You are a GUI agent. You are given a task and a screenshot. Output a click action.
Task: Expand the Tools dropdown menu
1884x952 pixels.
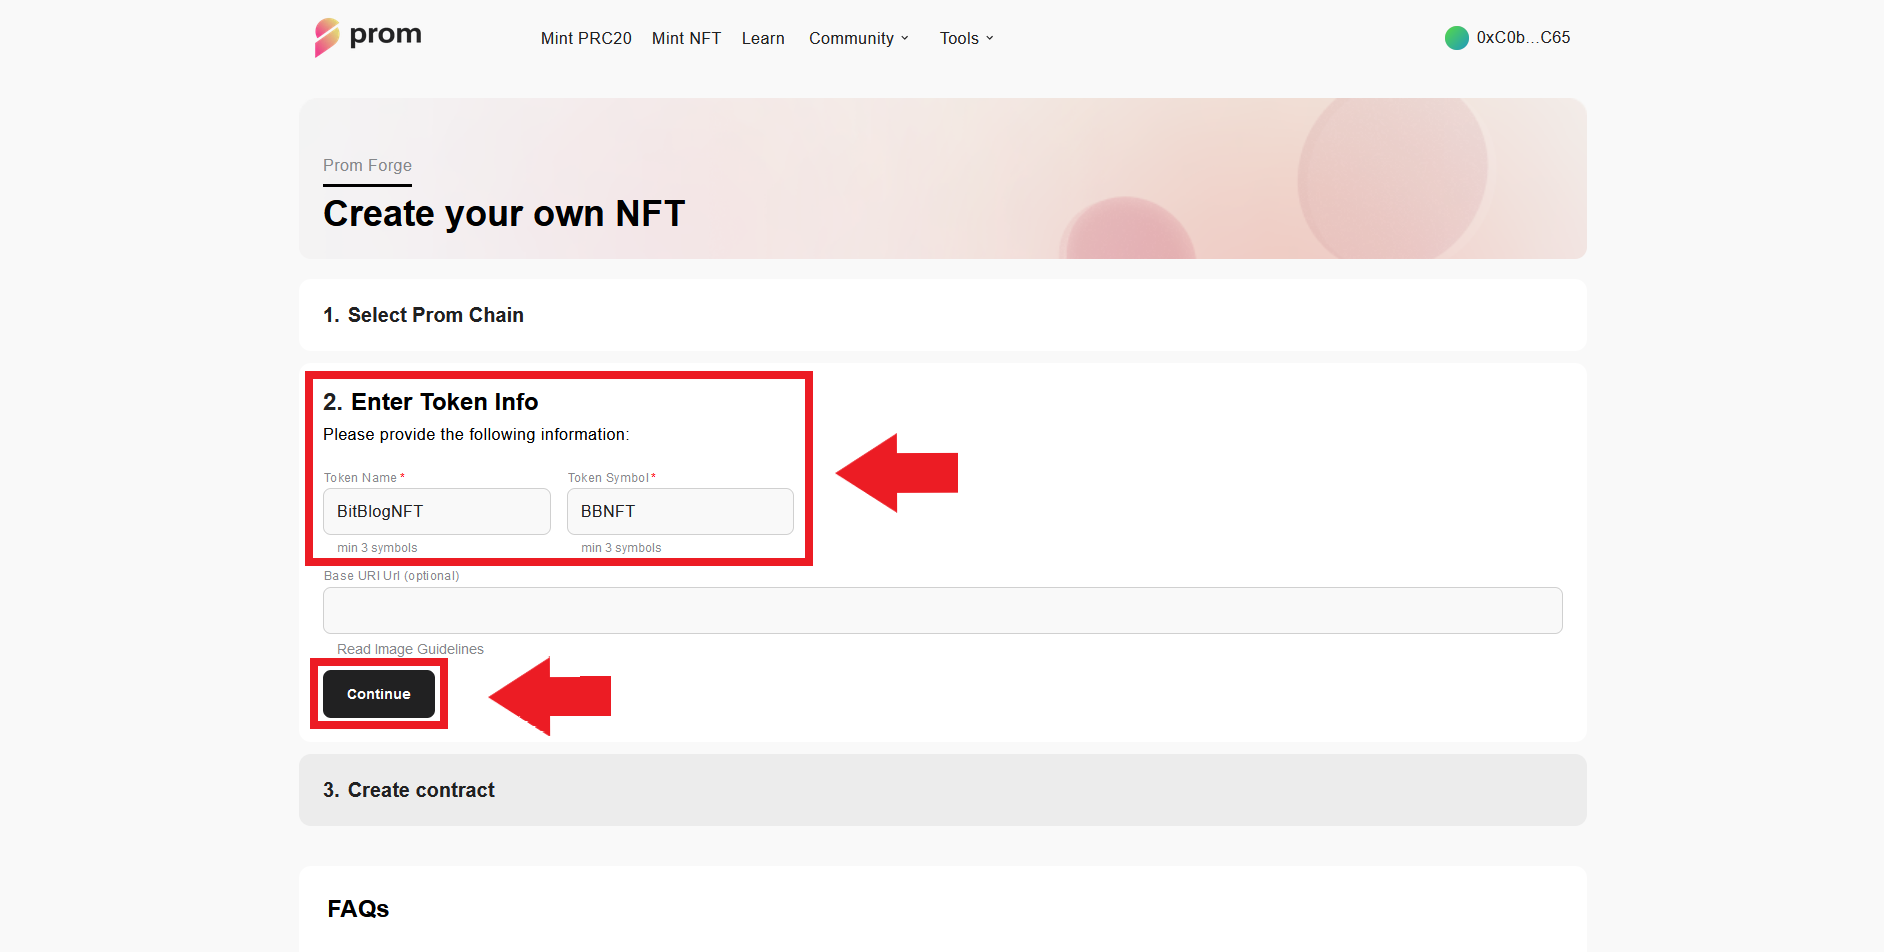click(959, 38)
